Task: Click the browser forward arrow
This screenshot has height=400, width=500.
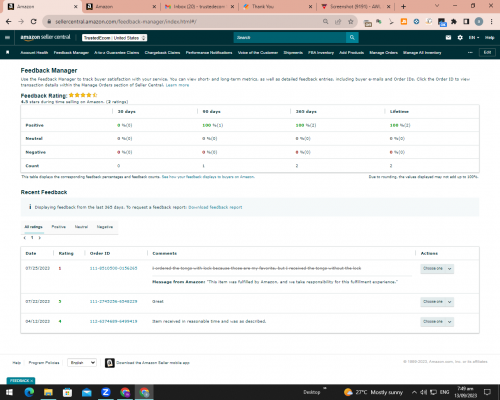Action: tap(21, 22)
